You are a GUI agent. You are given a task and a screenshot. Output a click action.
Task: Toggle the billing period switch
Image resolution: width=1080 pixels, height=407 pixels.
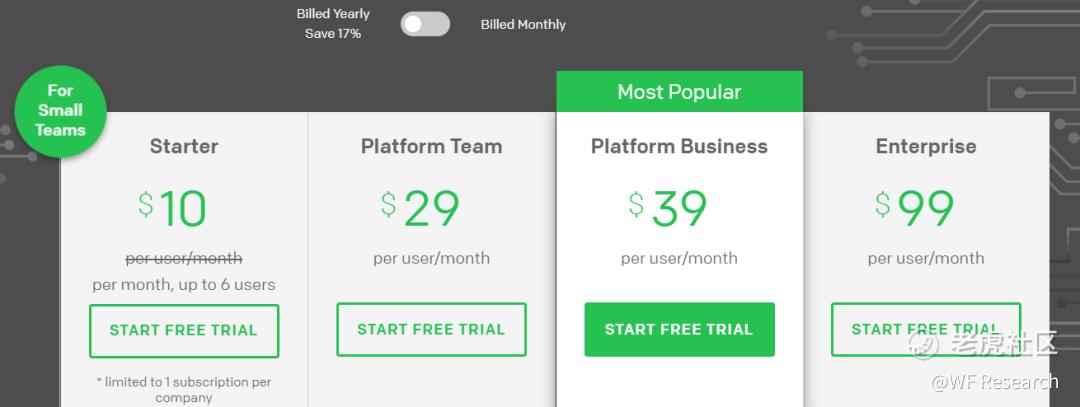[x=425, y=24]
